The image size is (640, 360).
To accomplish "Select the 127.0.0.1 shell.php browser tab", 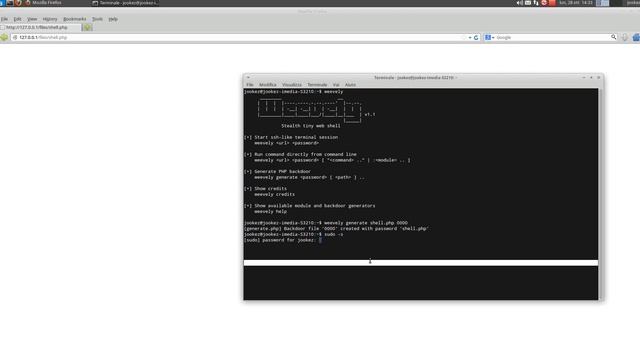I will click(40, 27).
